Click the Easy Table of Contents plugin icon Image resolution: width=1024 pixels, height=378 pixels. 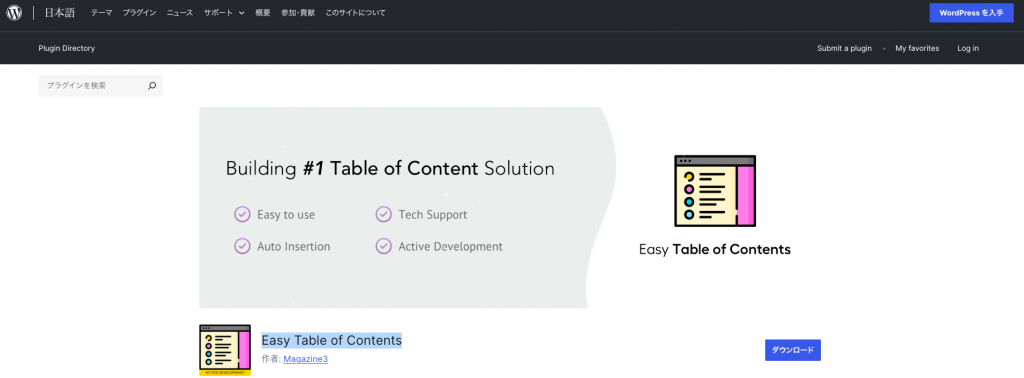(225, 350)
